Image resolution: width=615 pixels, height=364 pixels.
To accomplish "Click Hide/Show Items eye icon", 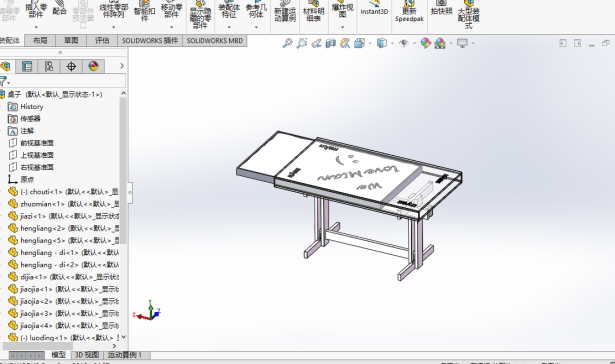I will pos(404,43).
